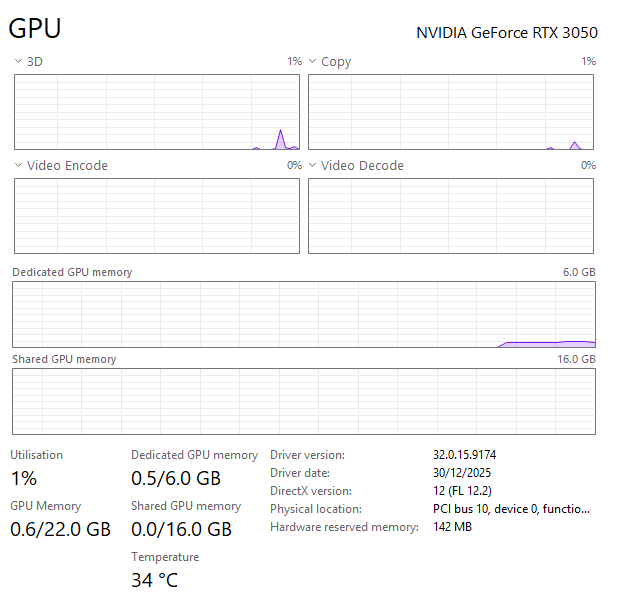Click the NVIDIA GeForce RTX 3050 label

[x=506, y=32]
